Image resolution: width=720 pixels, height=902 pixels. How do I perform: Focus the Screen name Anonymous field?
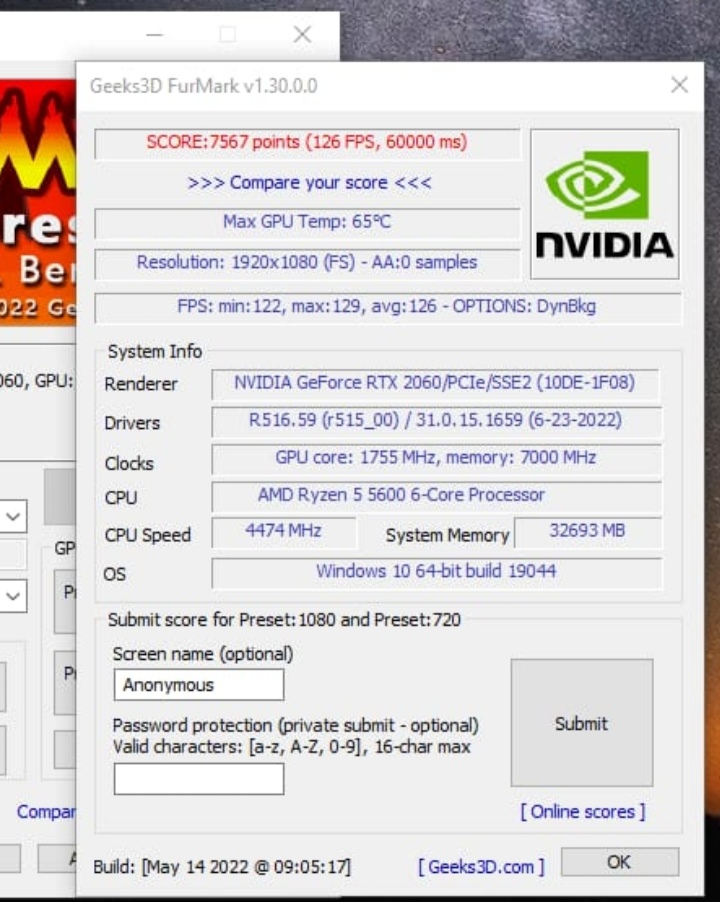tap(199, 685)
